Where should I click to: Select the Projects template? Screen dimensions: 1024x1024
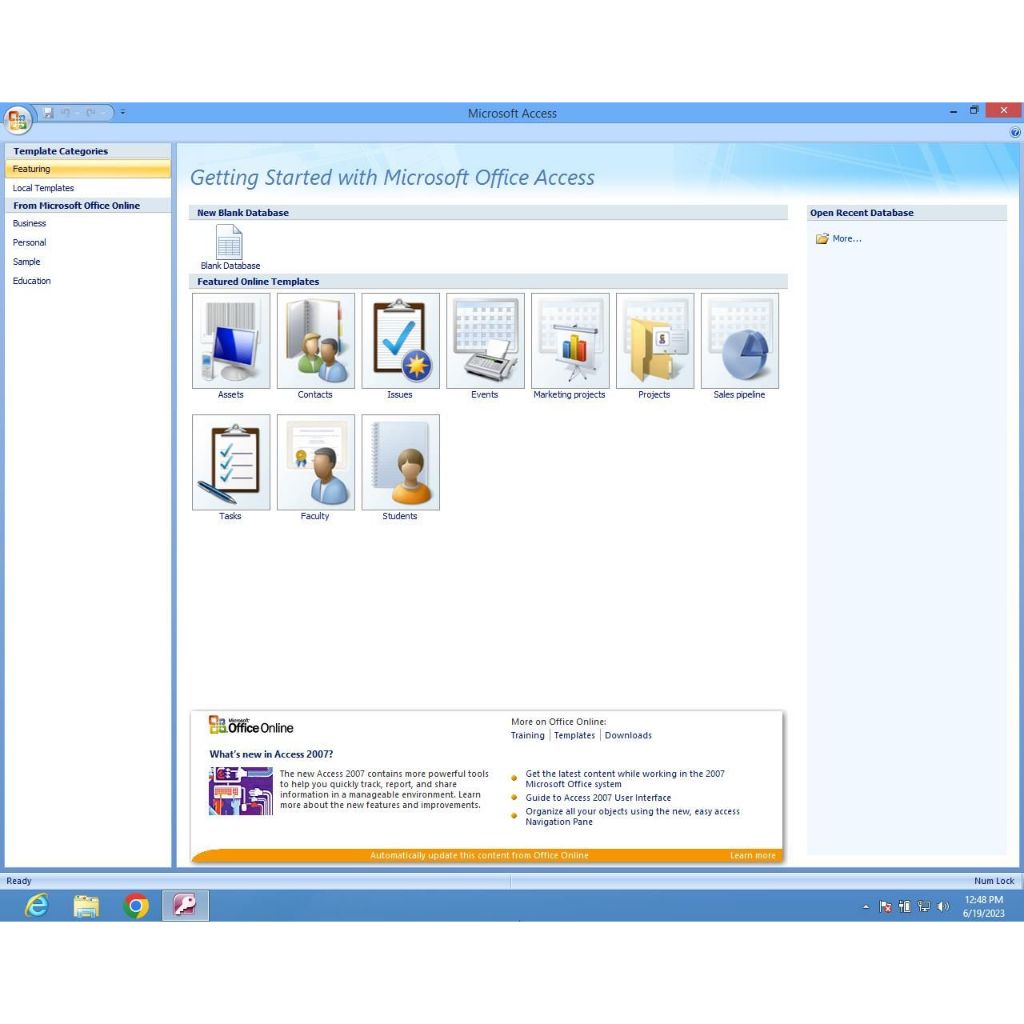[654, 346]
